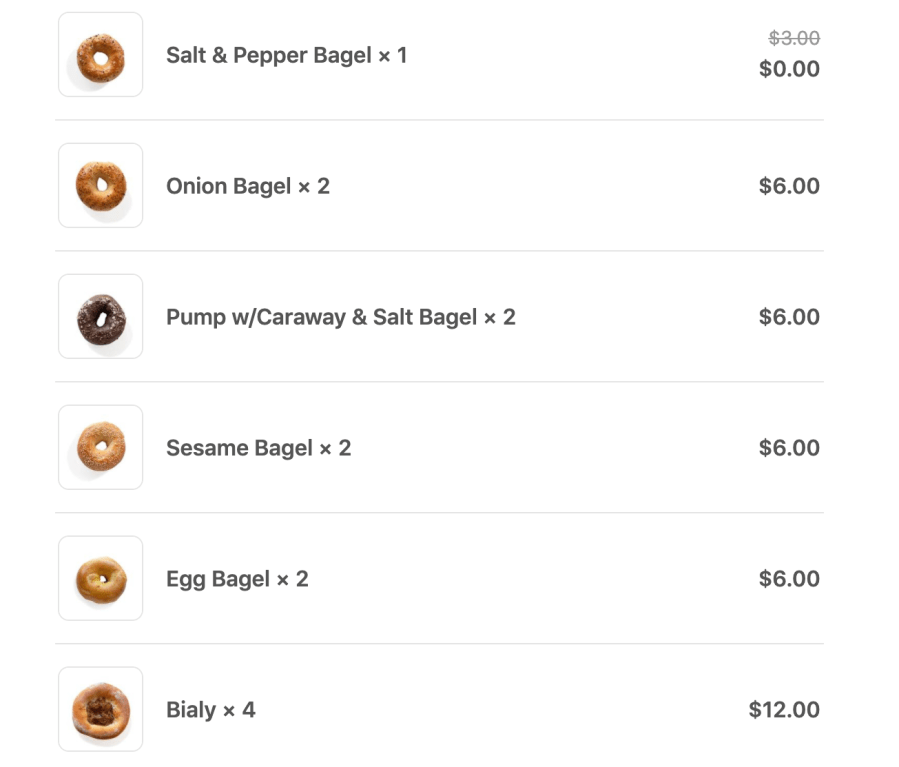Screen dimensions: 899x767
Task: Select the Egg Bagel × 2 name
Action: point(237,579)
